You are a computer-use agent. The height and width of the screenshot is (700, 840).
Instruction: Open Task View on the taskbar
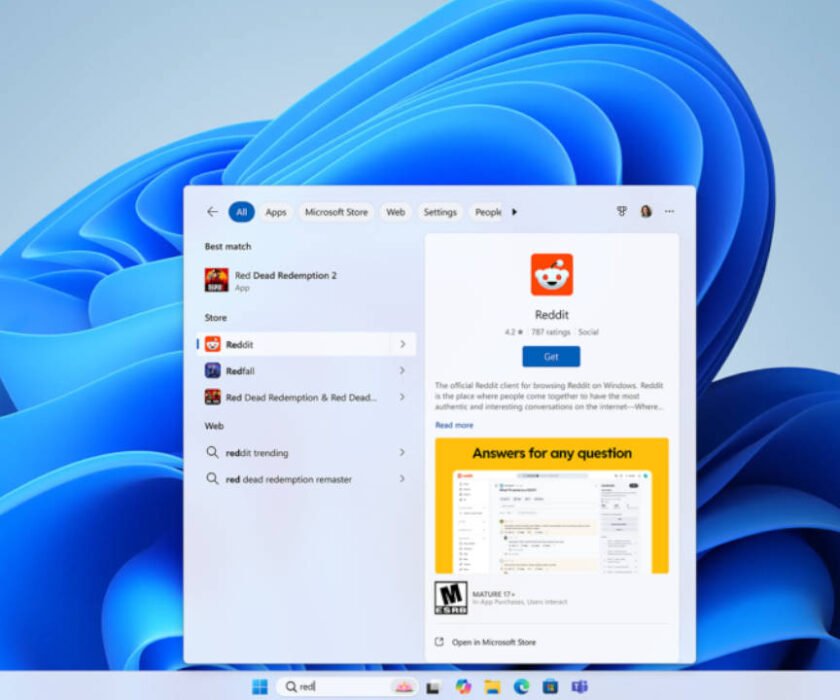click(433, 687)
